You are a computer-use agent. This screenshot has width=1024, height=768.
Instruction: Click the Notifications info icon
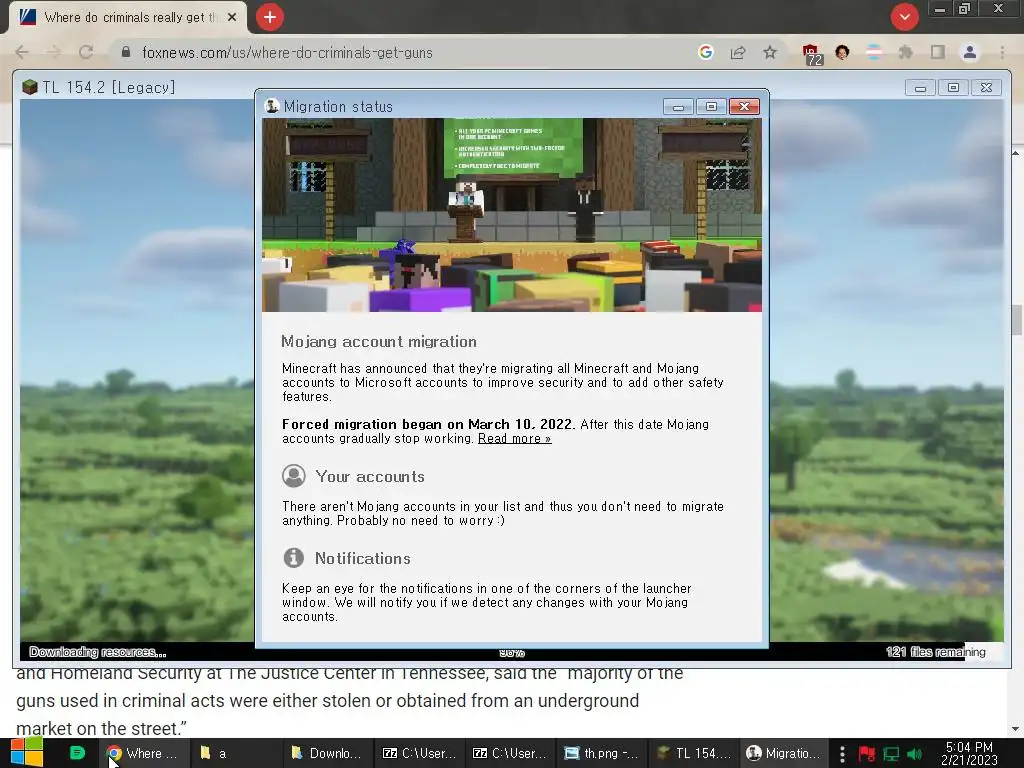tap(294, 558)
